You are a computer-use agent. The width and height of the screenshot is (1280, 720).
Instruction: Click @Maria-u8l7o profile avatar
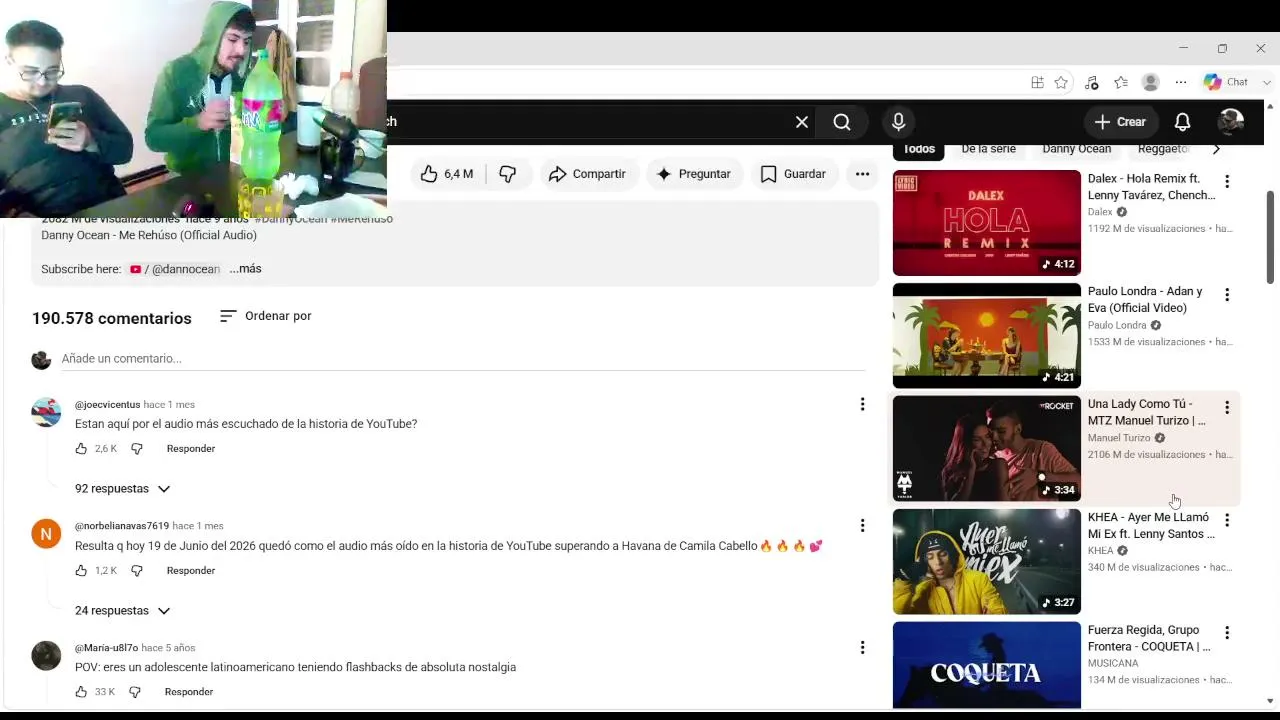click(46, 656)
